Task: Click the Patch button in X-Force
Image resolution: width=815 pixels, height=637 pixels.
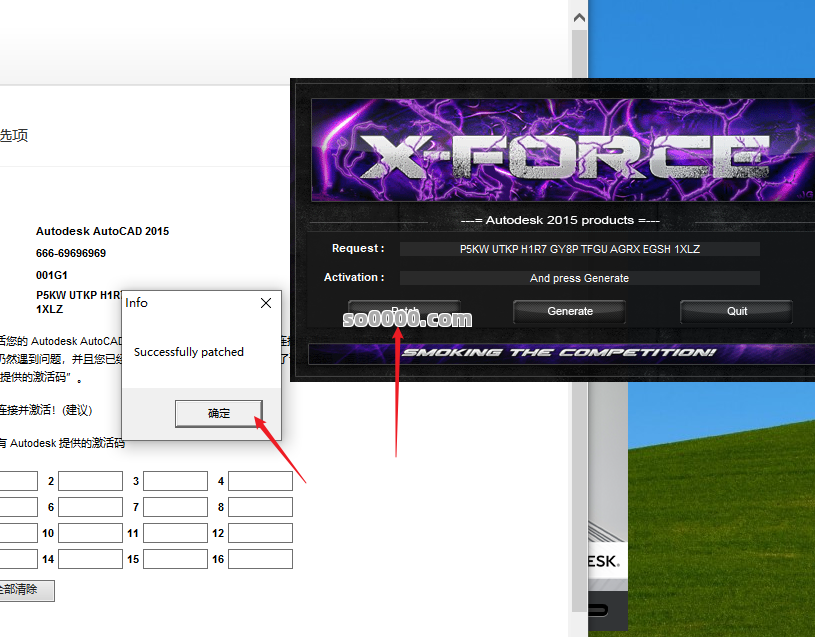Action: (403, 311)
